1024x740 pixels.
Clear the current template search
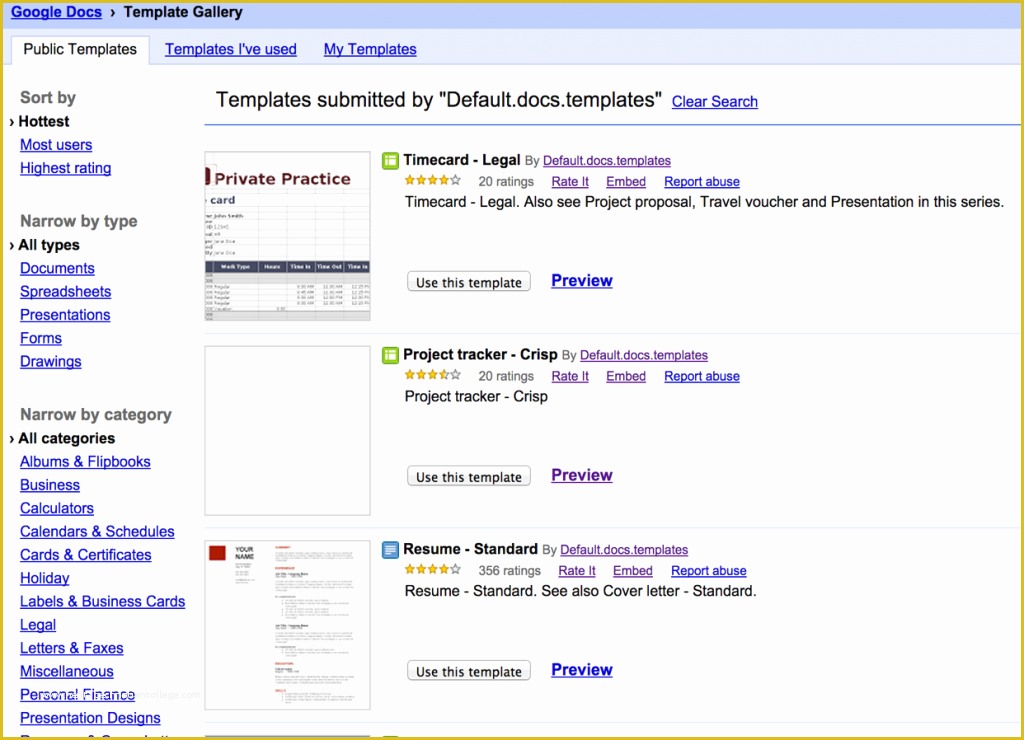714,102
